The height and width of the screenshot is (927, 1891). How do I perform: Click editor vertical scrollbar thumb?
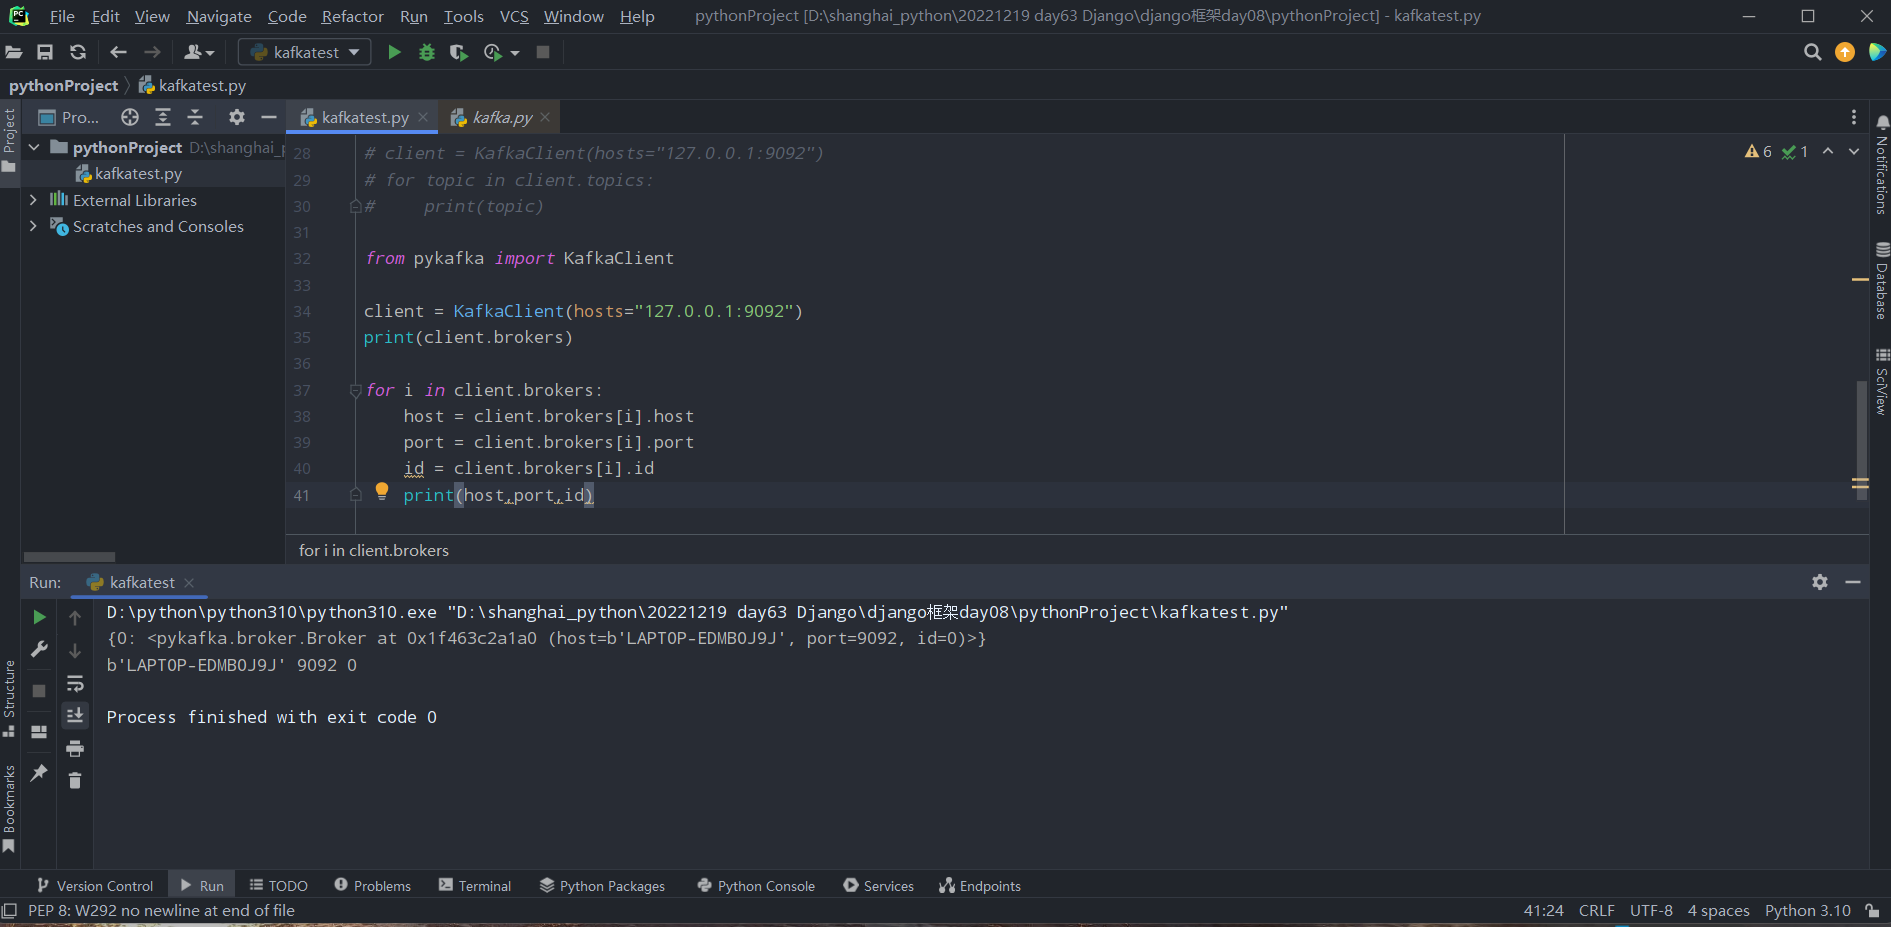click(x=1861, y=440)
